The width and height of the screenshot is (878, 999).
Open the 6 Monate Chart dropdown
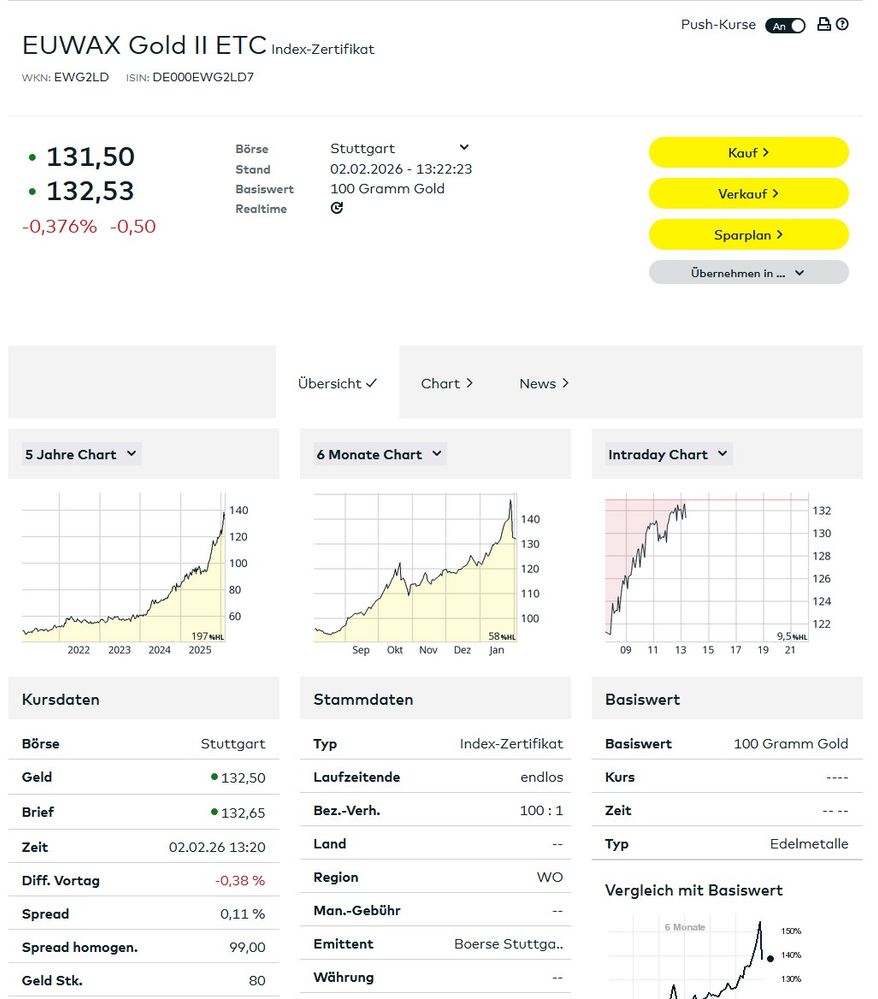point(380,454)
